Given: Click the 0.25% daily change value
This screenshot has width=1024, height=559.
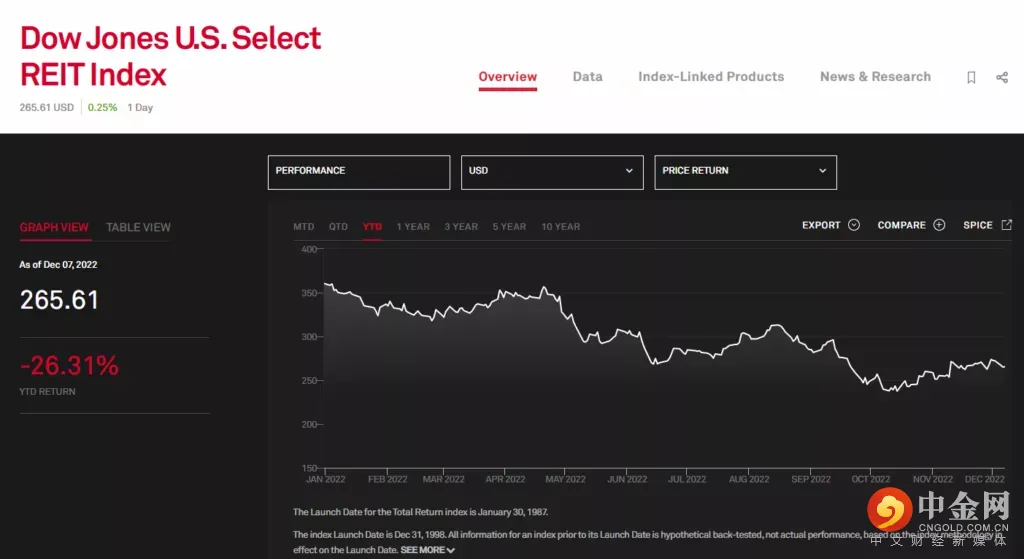Looking at the screenshot, I should (x=103, y=107).
